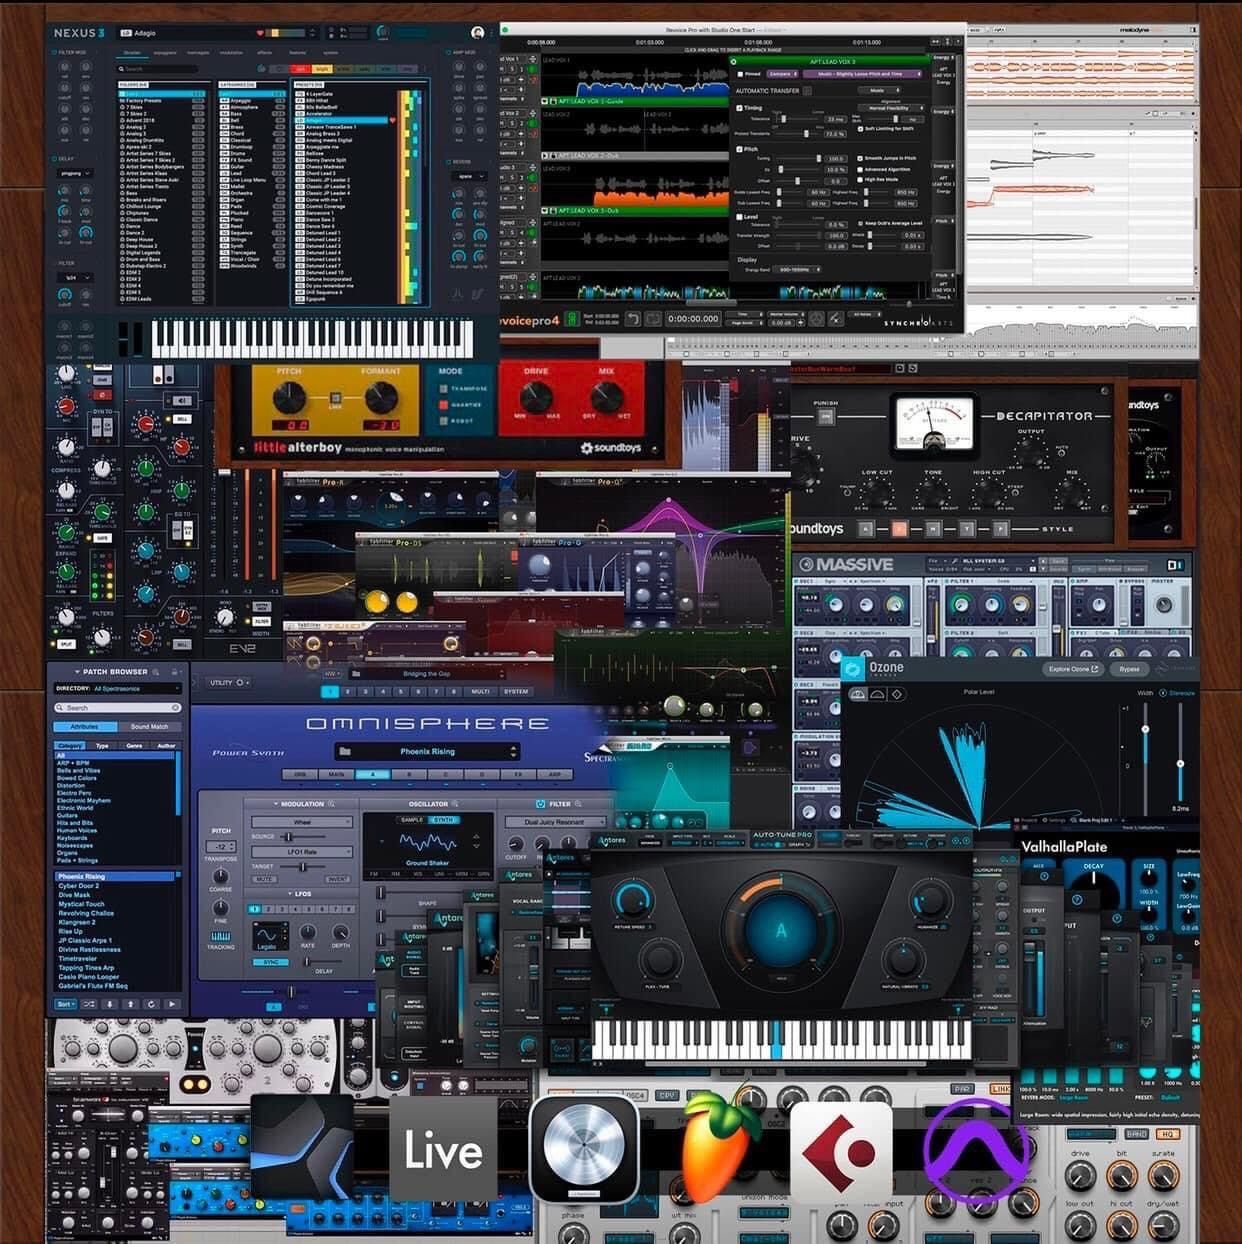Click lock icon in Patch Browser header
Screen dimensions: 1242x1244
pos(174,672)
